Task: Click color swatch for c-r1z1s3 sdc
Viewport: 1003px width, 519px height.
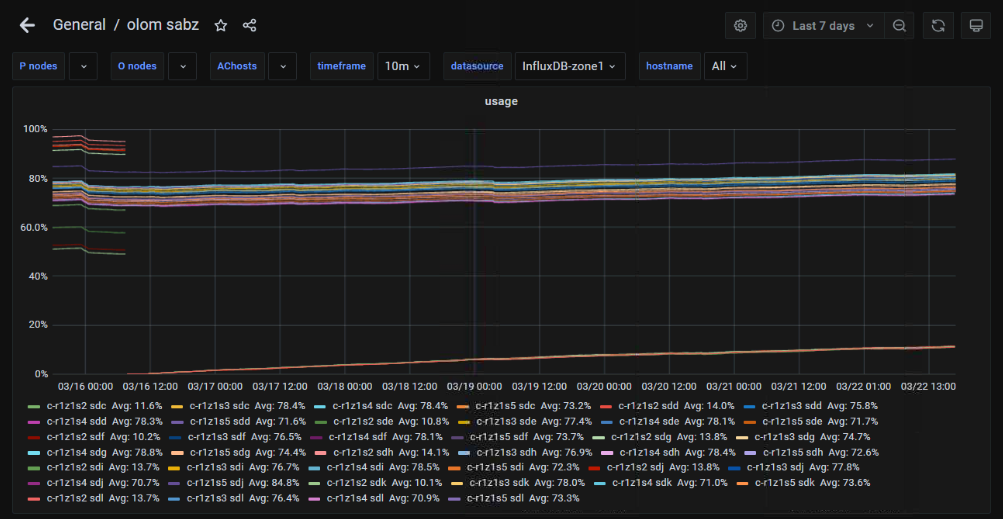Action: pyautogui.click(x=177, y=406)
